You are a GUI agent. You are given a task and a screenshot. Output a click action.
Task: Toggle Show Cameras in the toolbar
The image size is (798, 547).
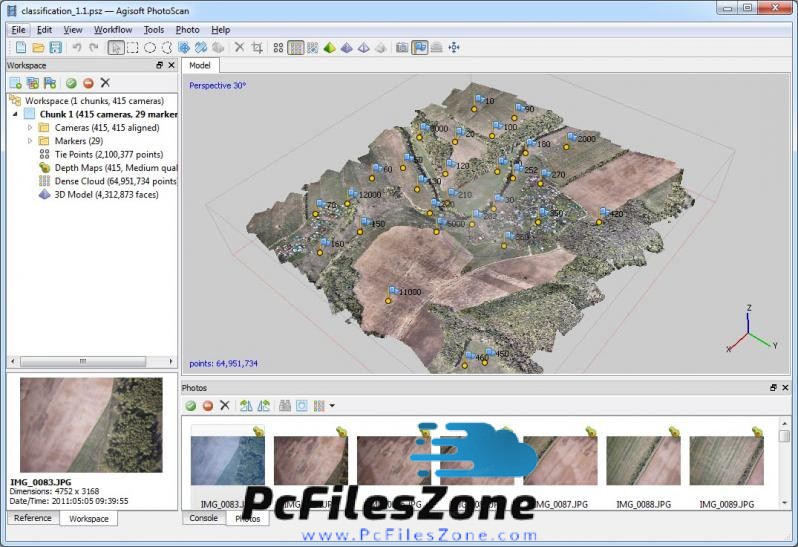point(402,48)
